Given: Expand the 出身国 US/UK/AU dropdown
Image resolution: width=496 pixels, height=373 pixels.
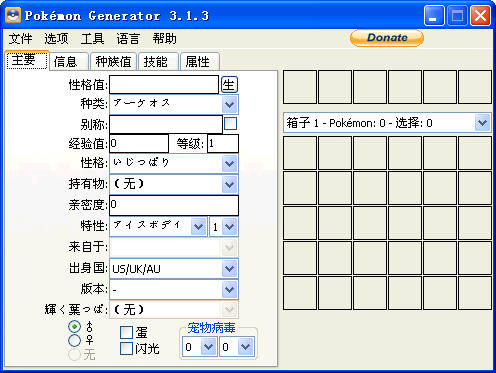Looking at the screenshot, I should pos(229,269).
